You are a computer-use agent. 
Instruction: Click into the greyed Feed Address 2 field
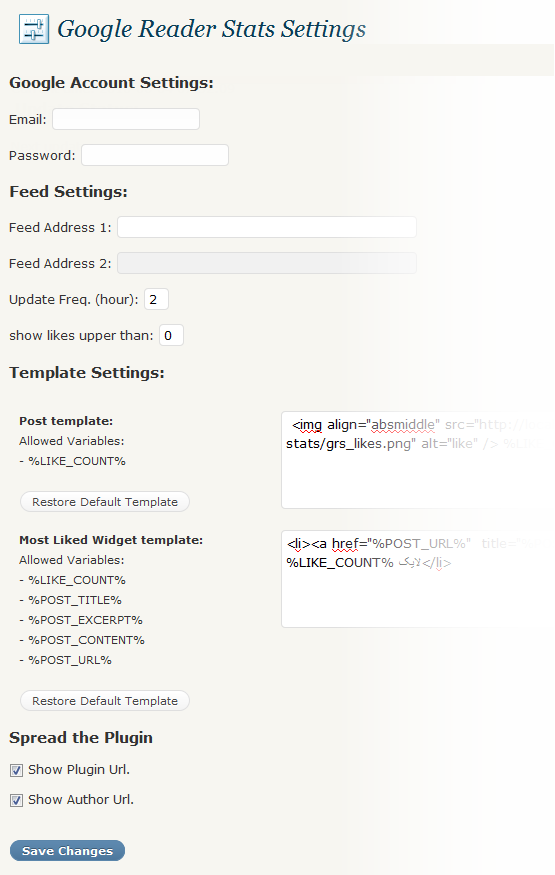coord(267,263)
